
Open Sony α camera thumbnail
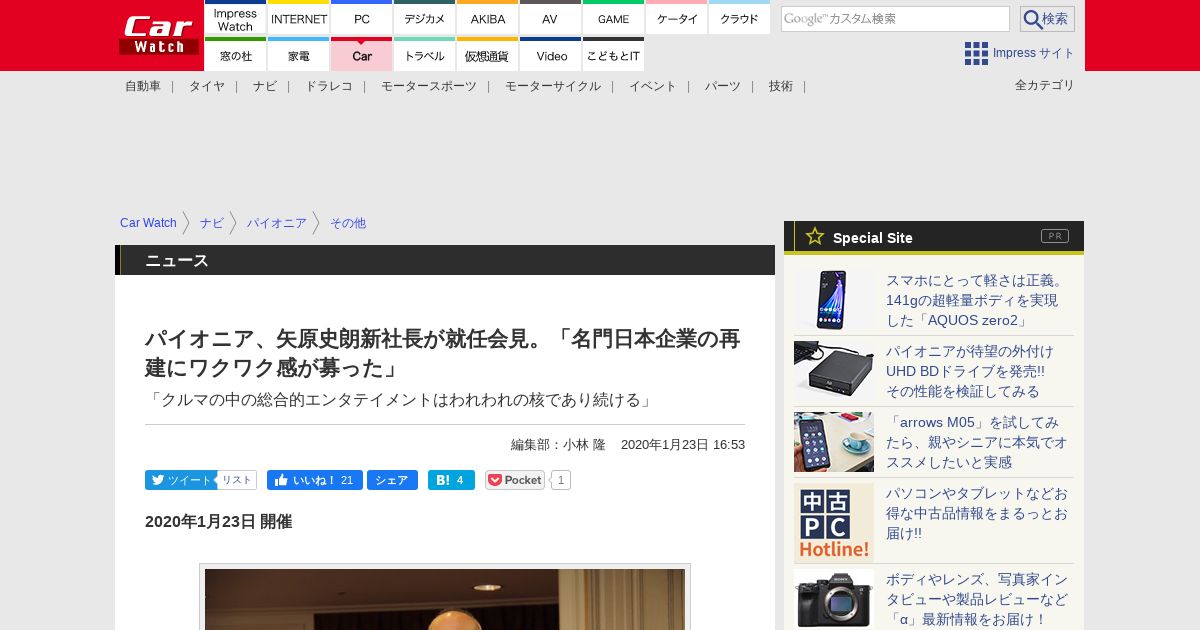tap(834, 599)
